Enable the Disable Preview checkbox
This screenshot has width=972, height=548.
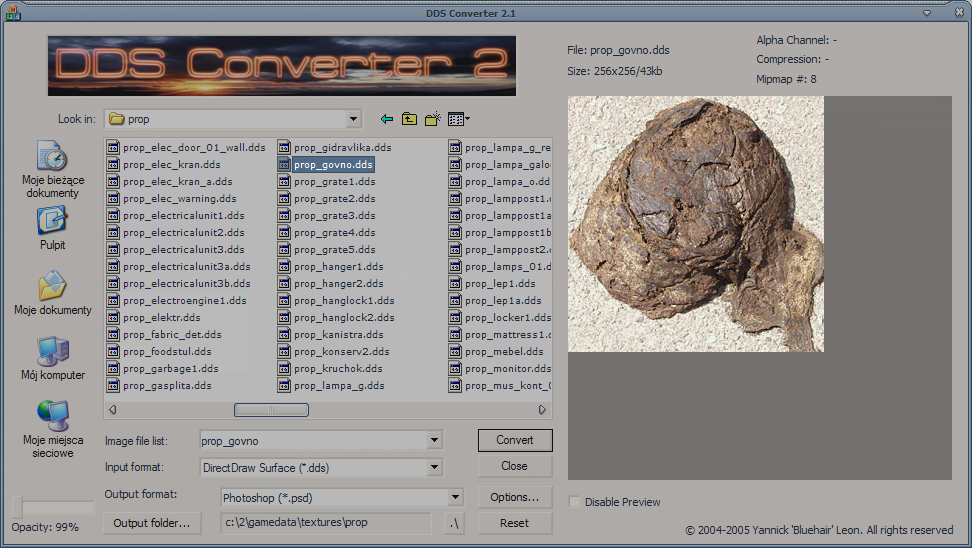574,502
